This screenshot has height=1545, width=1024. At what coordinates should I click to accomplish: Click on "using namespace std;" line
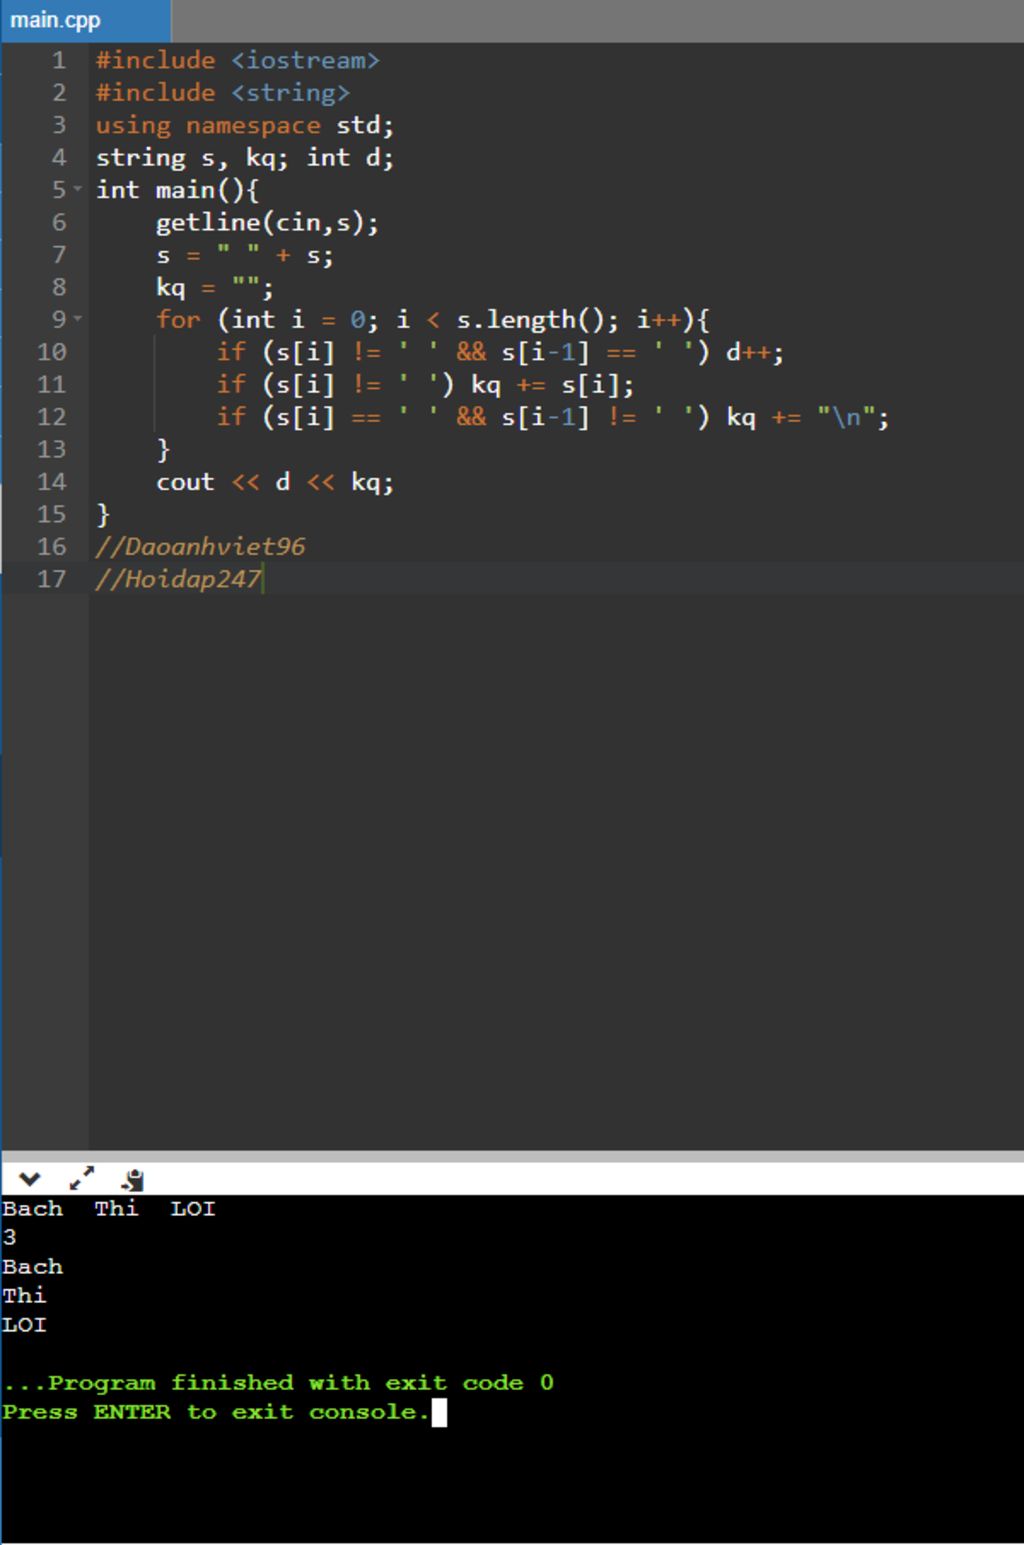tap(245, 125)
